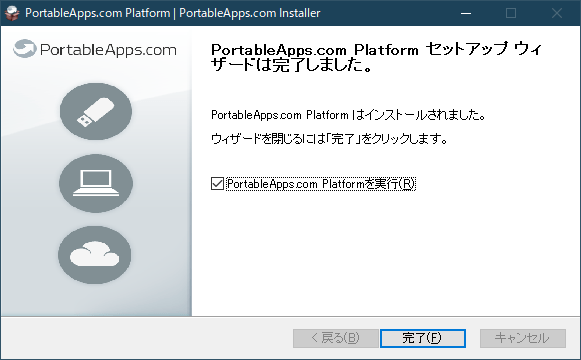Click the 完了(F) finish button
The width and height of the screenshot is (581, 360).
click(x=423, y=338)
